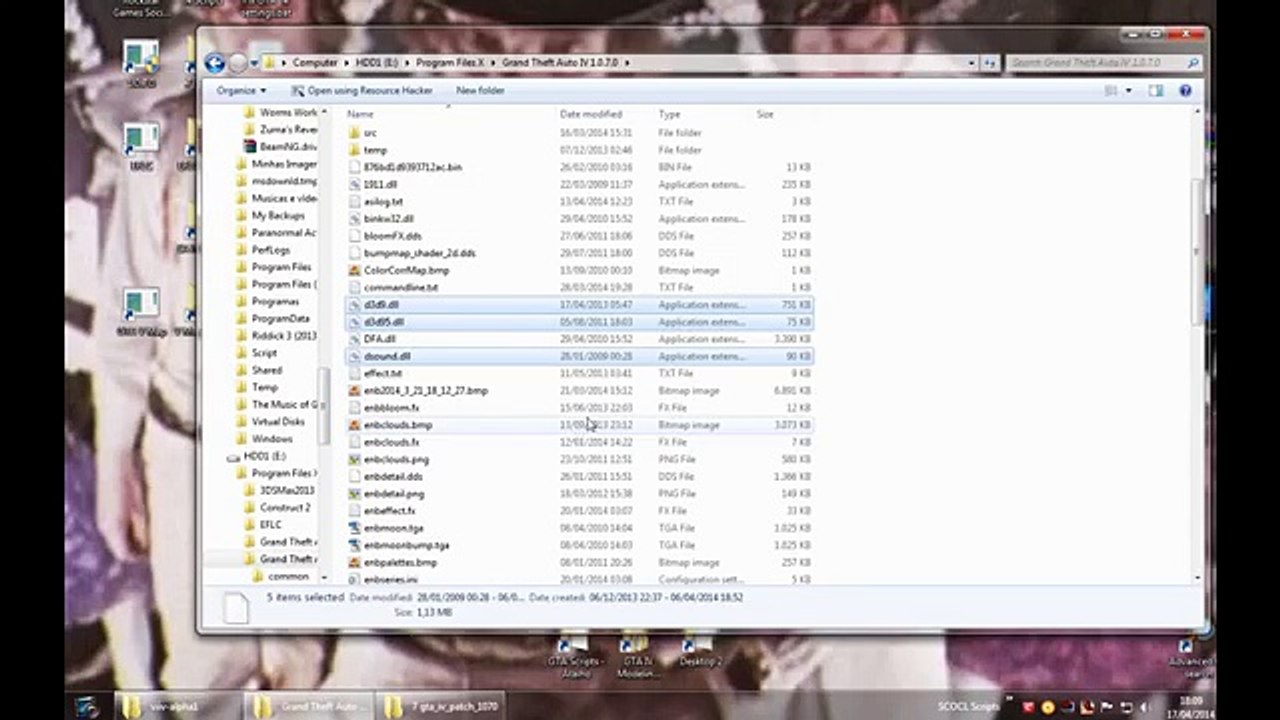Select HDD1 (E:) drive in navigation tree

[265, 456]
